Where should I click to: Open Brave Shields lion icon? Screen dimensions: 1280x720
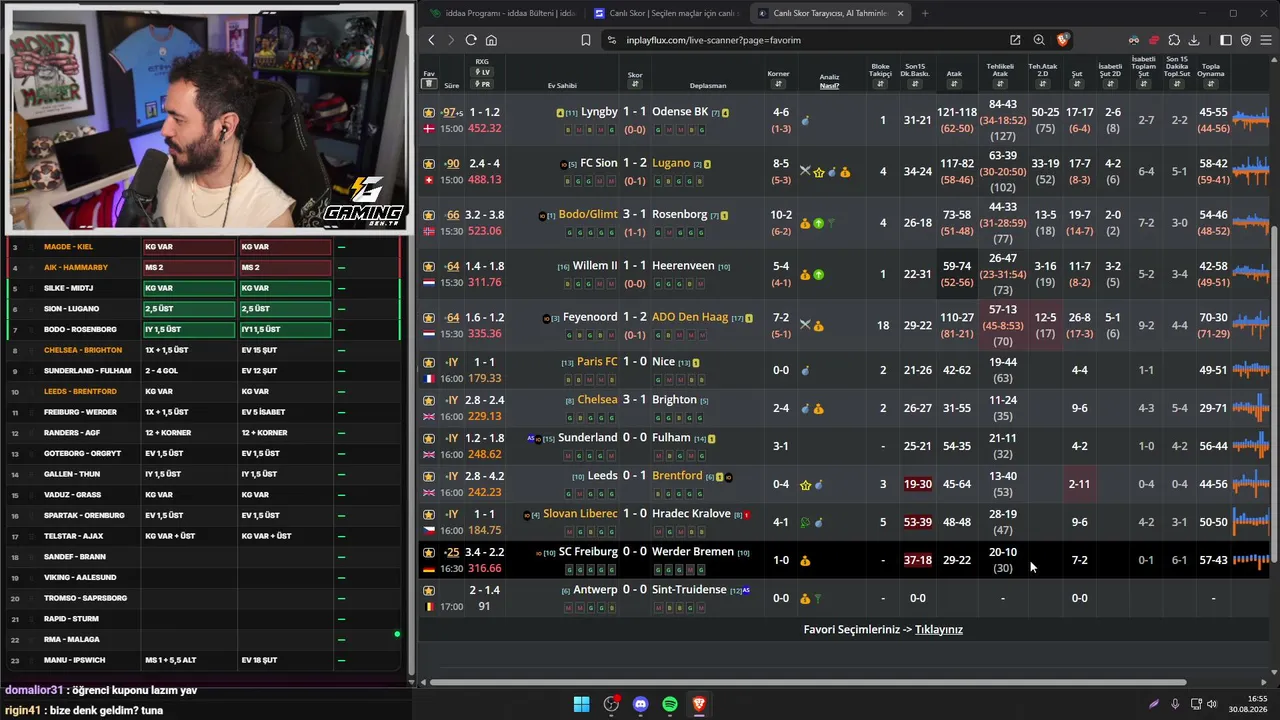pos(1062,40)
